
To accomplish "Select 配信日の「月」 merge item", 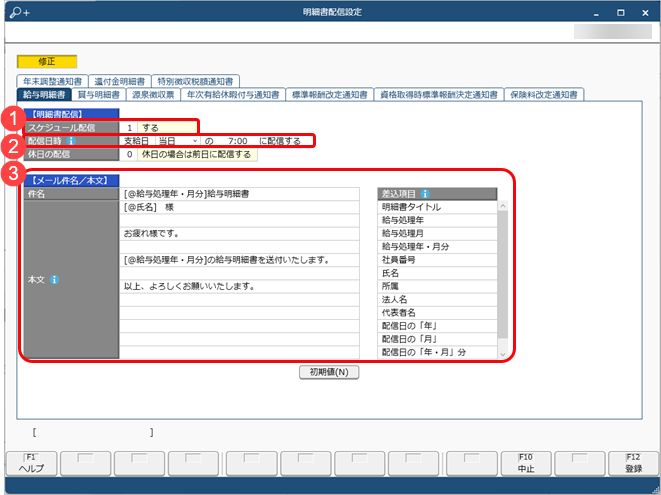I will (438, 339).
